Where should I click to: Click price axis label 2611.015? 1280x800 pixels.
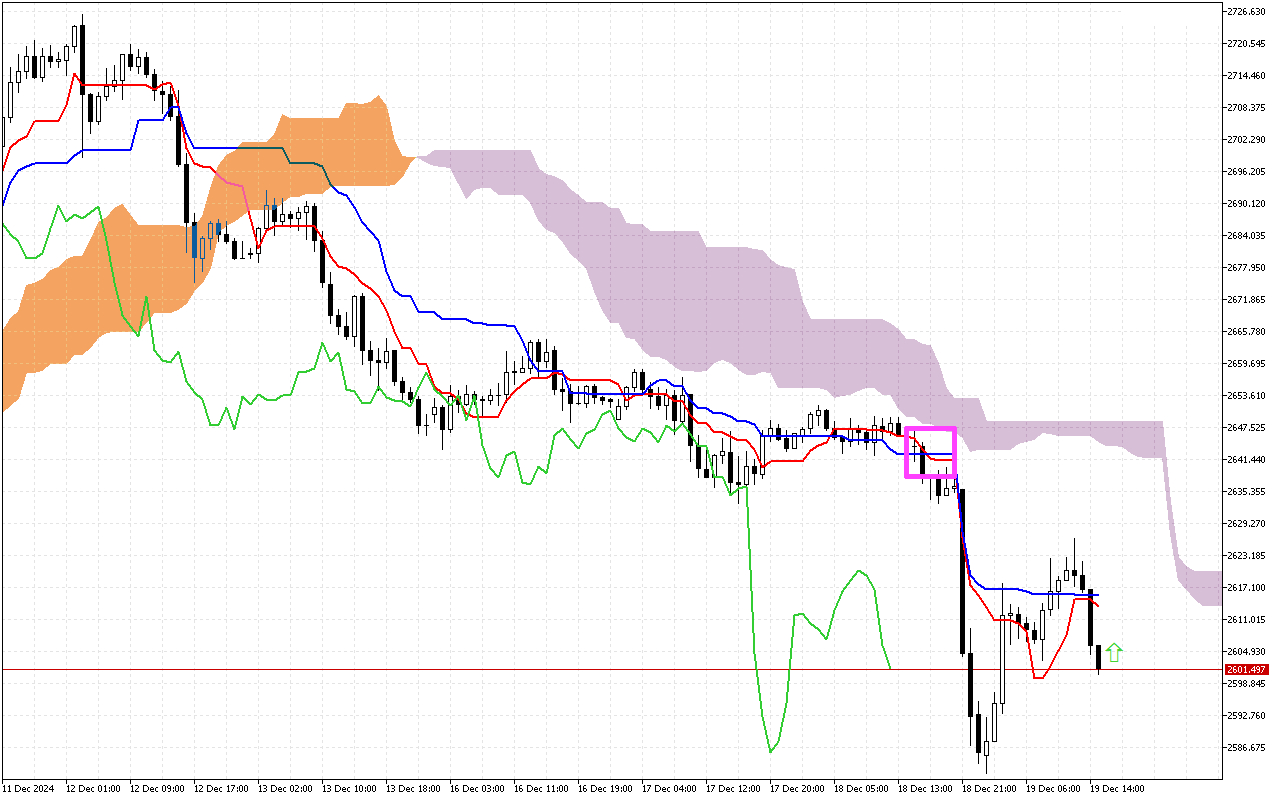tap(1246, 620)
